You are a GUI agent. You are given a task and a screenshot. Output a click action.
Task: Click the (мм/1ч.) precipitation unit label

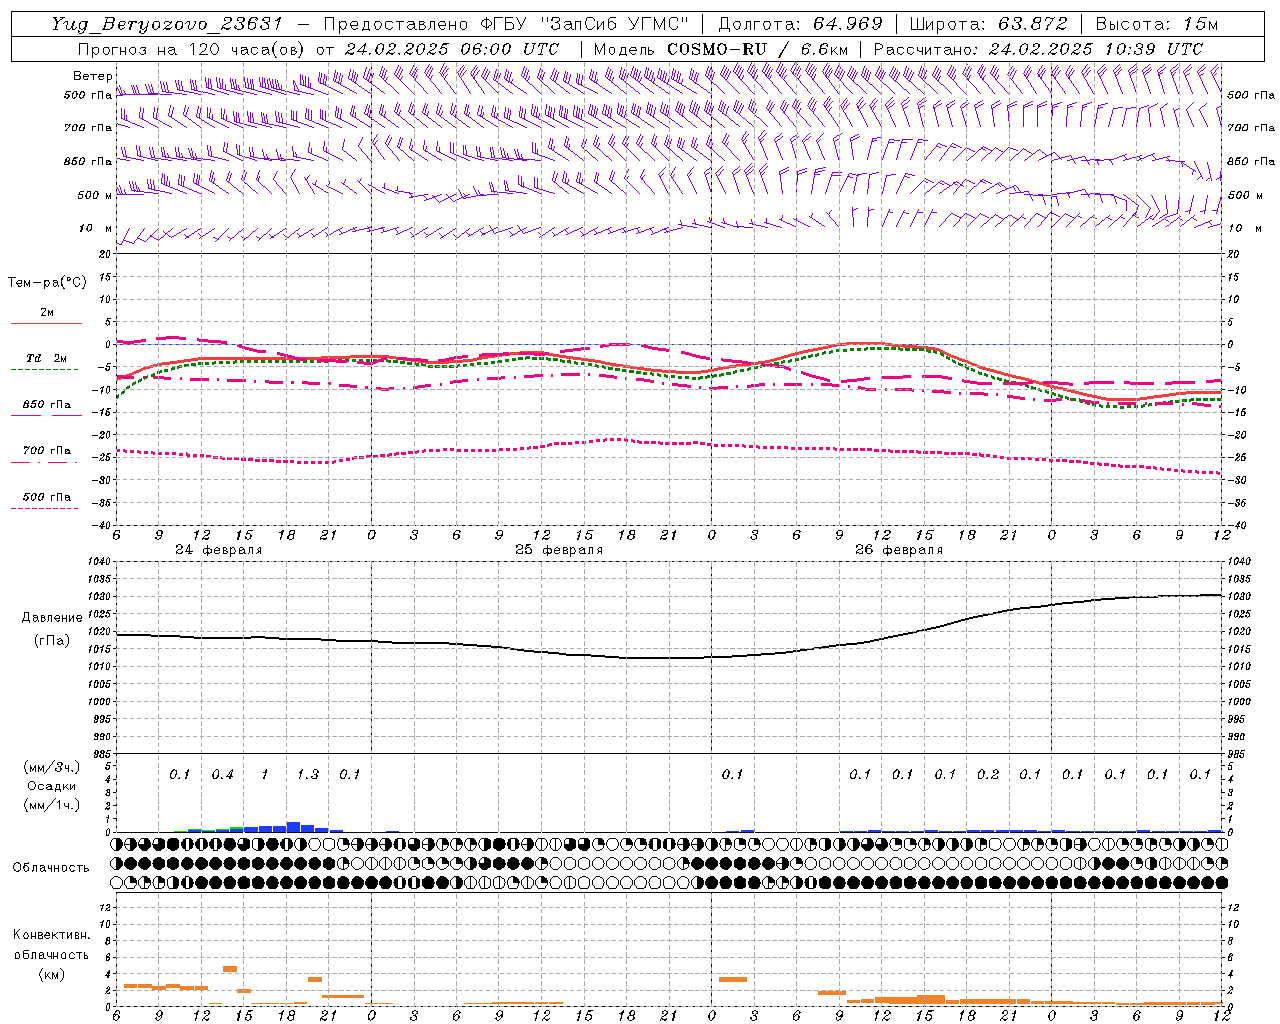coord(52,805)
